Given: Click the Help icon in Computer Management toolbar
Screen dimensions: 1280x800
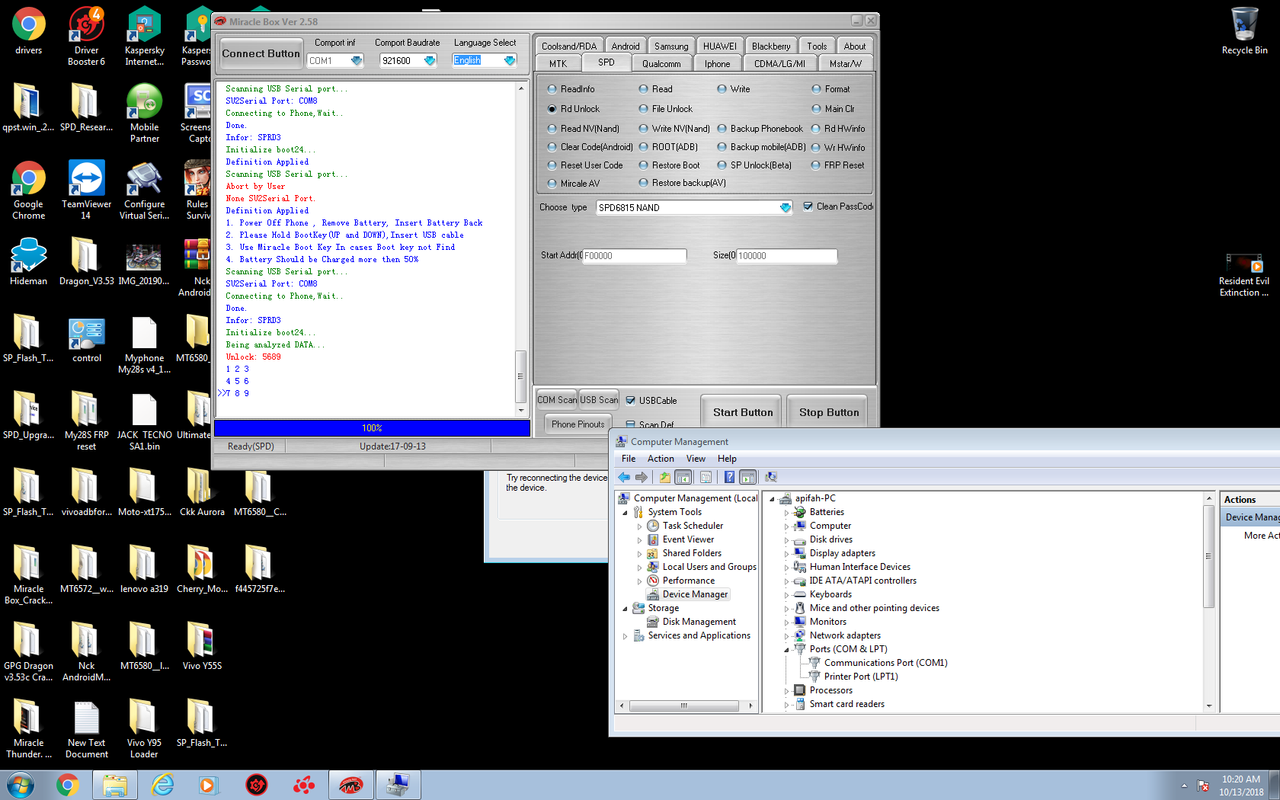Looking at the screenshot, I should click(729, 477).
